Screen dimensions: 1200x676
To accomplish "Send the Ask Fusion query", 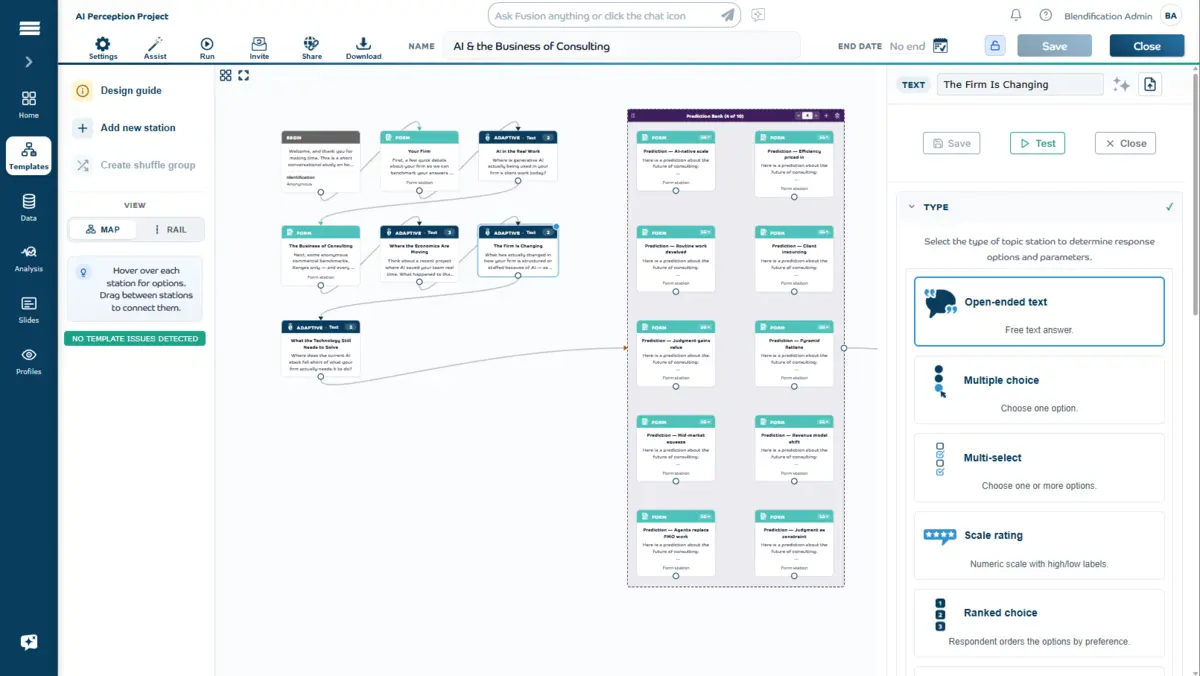I will (x=728, y=15).
